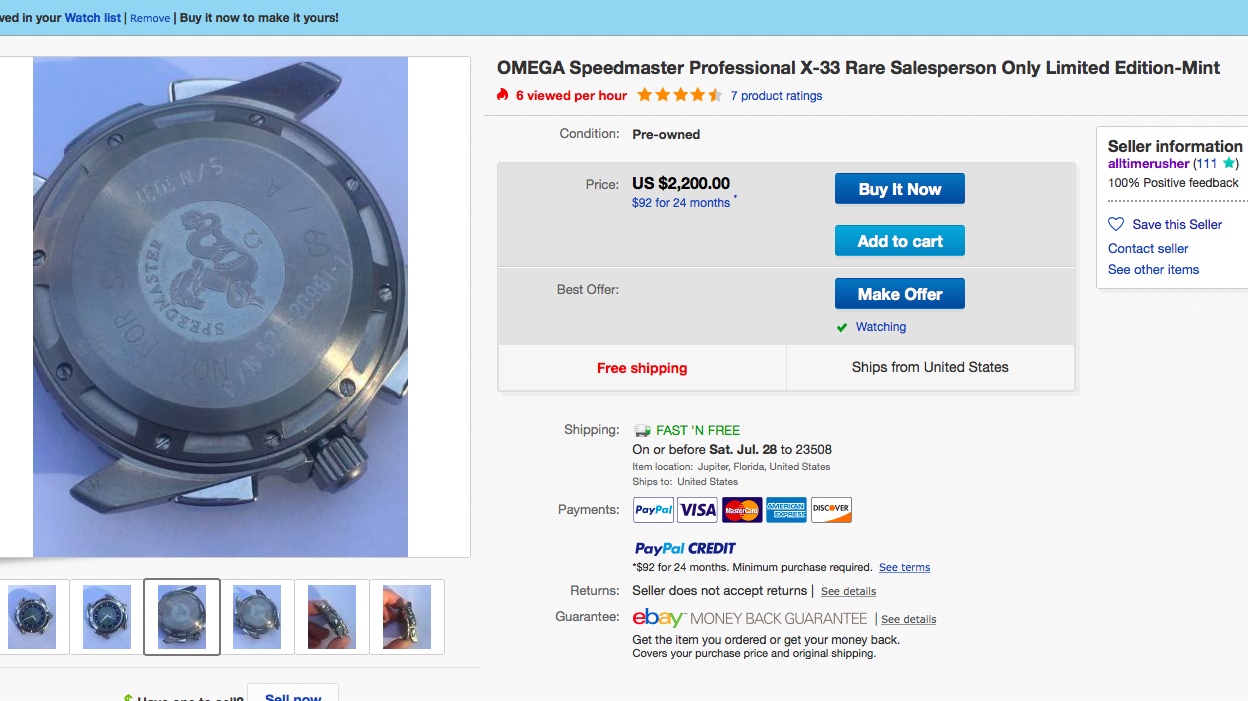Click the heart icon beside Save this Seller

1116,225
